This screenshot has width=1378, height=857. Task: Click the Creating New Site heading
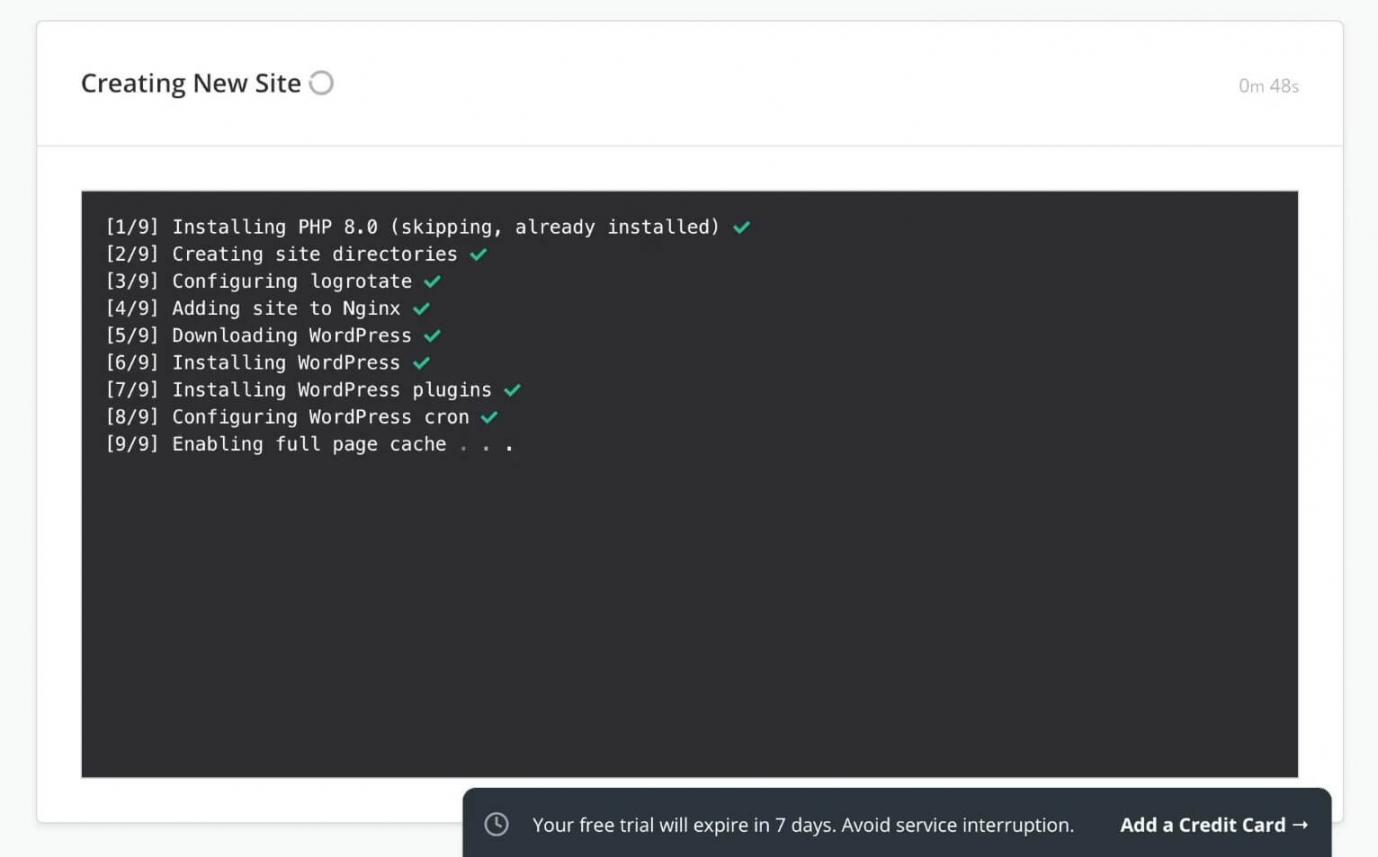click(x=191, y=84)
